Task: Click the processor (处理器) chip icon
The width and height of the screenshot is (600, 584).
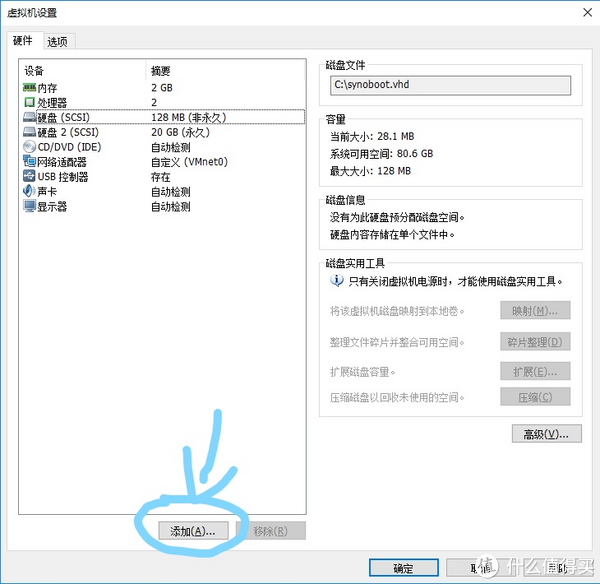Action: (29, 102)
